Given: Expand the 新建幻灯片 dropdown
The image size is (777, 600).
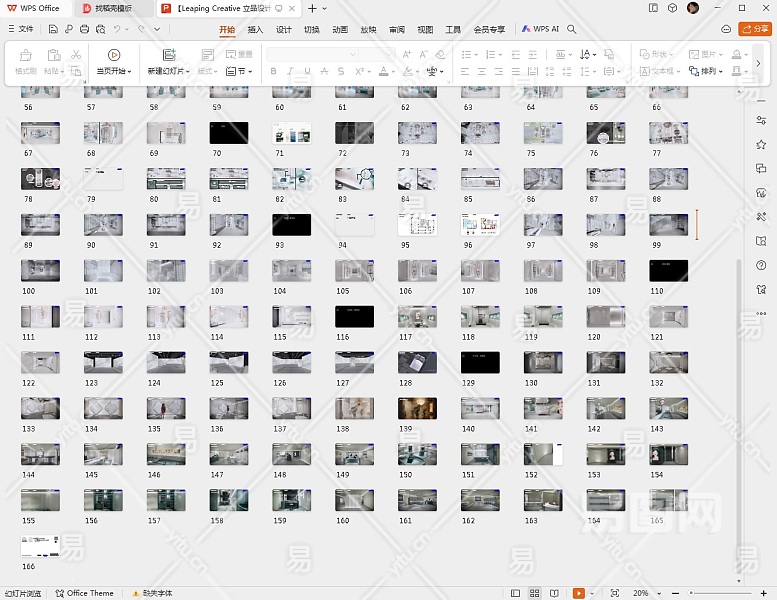Looking at the screenshot, I should pyautogui.click(x=186, y=72).
